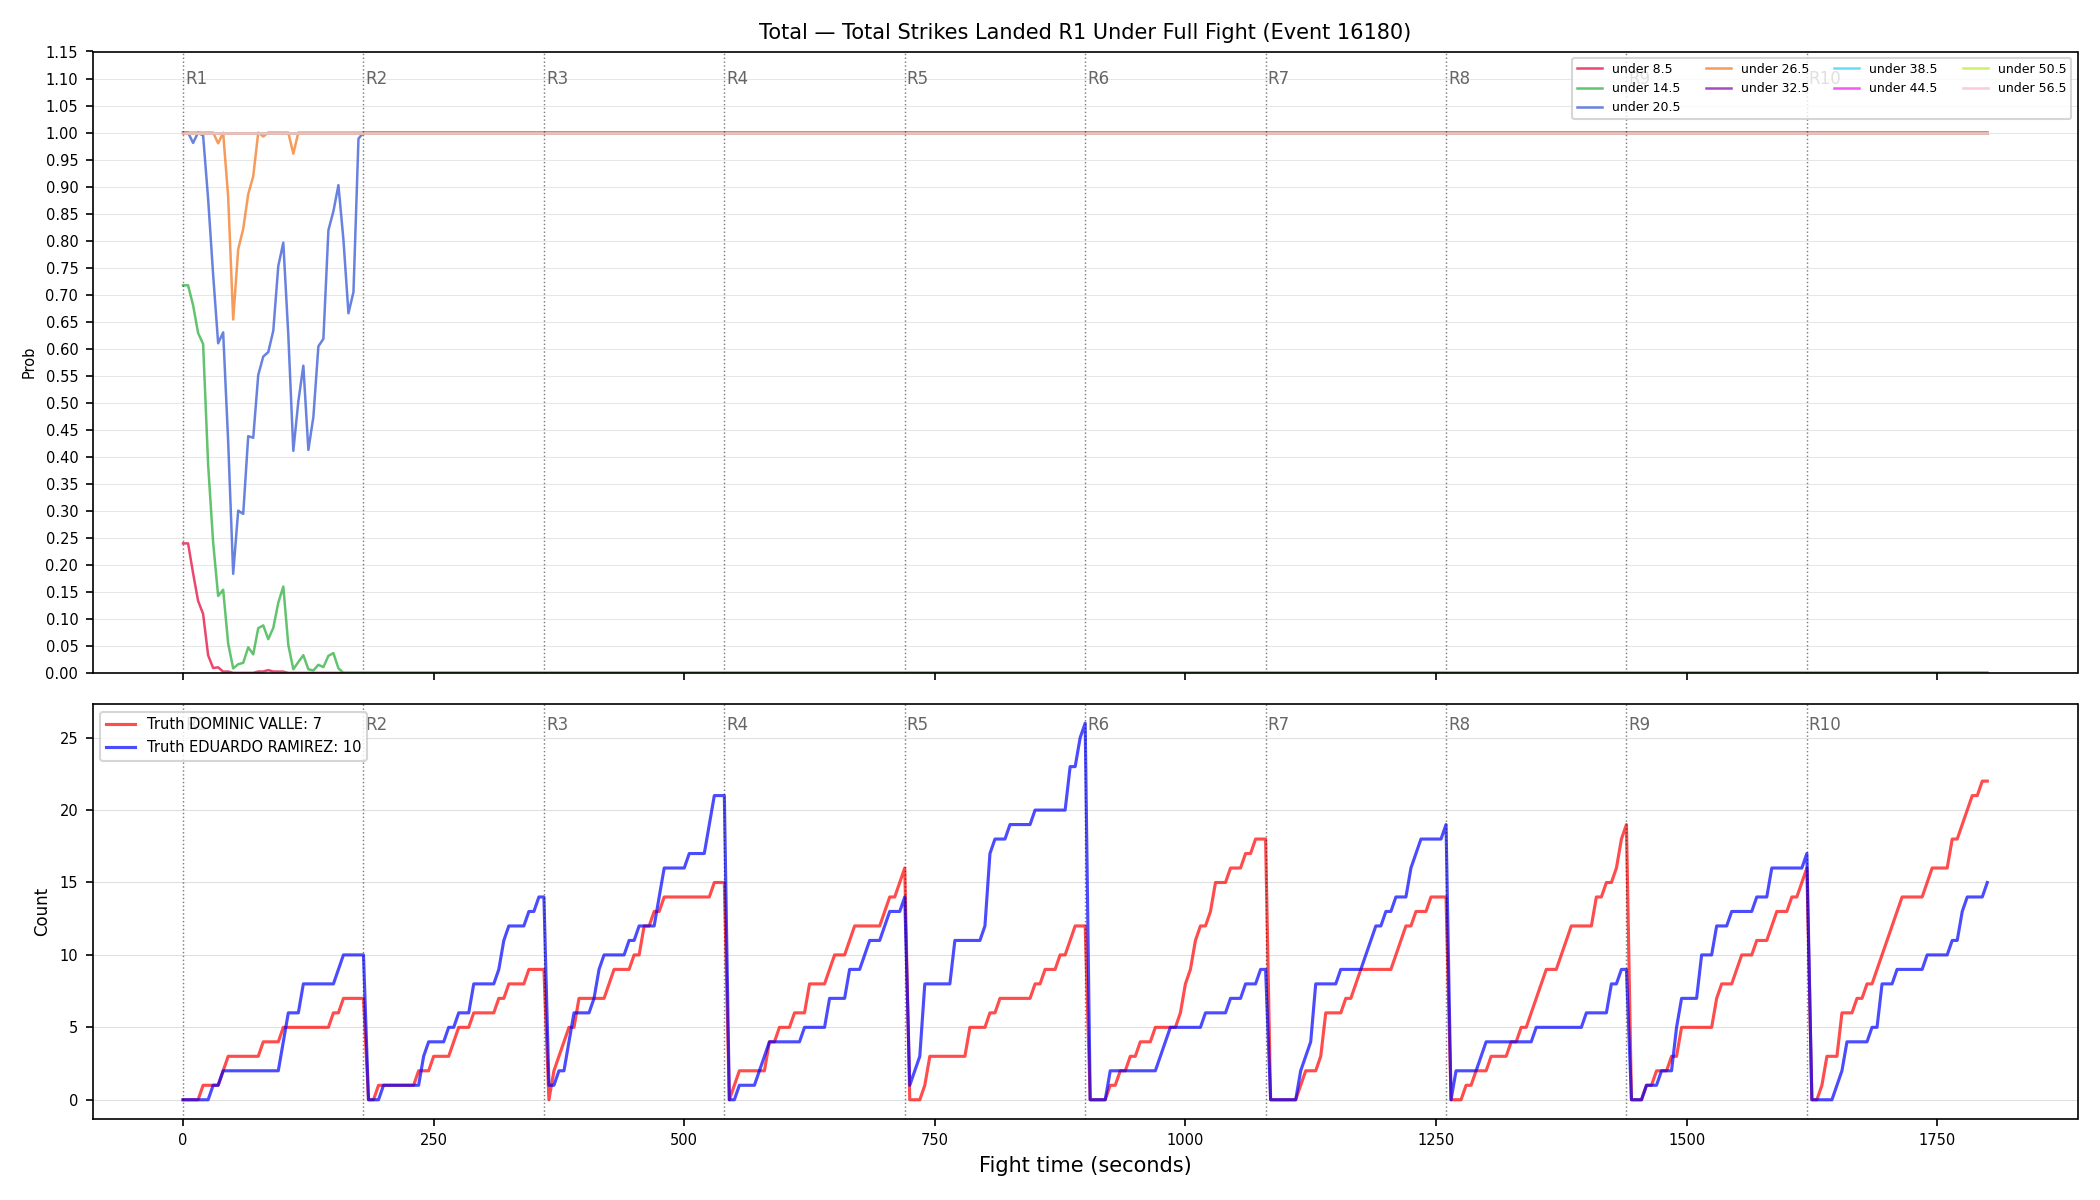Click the R10 round marker in Count chart
The width and height of the screenshot is (2100, 1200).
pyautogui.click(x=1824, y=724)
